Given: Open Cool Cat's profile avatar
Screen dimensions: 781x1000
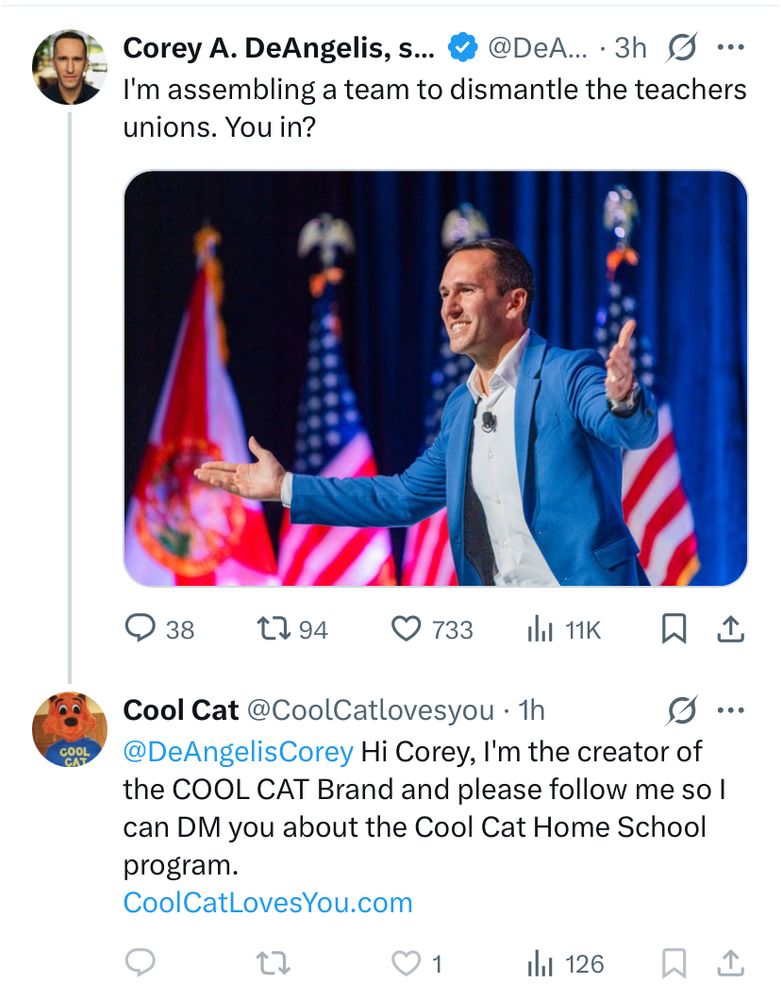Looking at the screenshot, I should tap(69, 729).
